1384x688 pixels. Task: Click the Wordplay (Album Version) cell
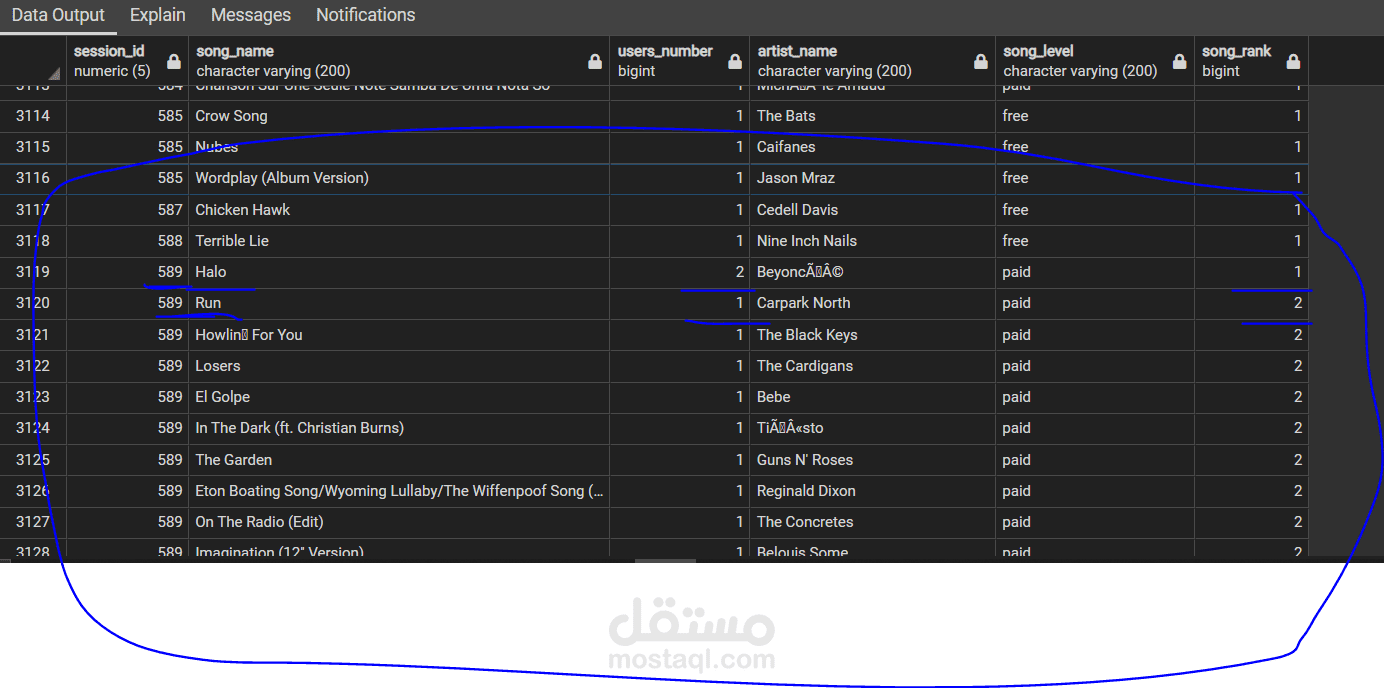tap(399, 178)
